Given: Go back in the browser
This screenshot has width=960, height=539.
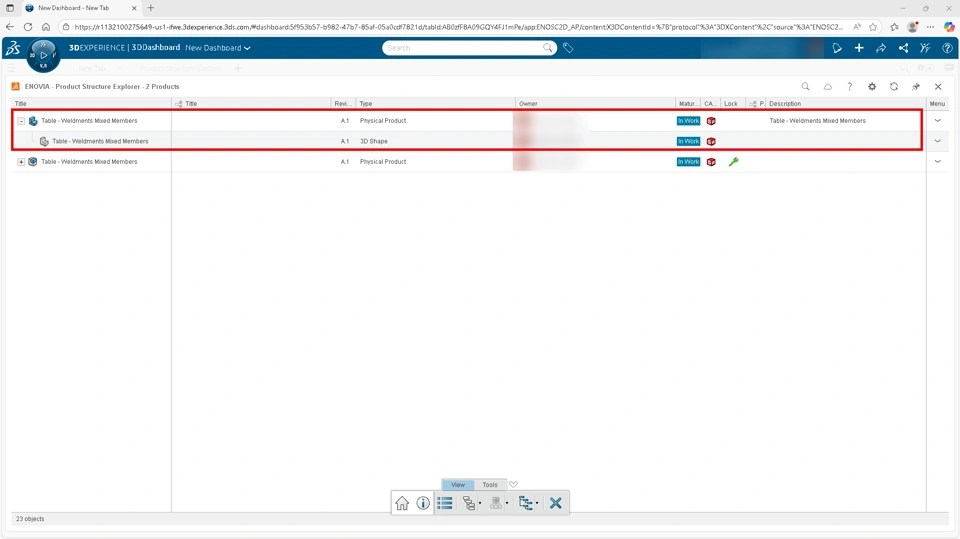Looking at the screenshot, I should coord(10,27).
